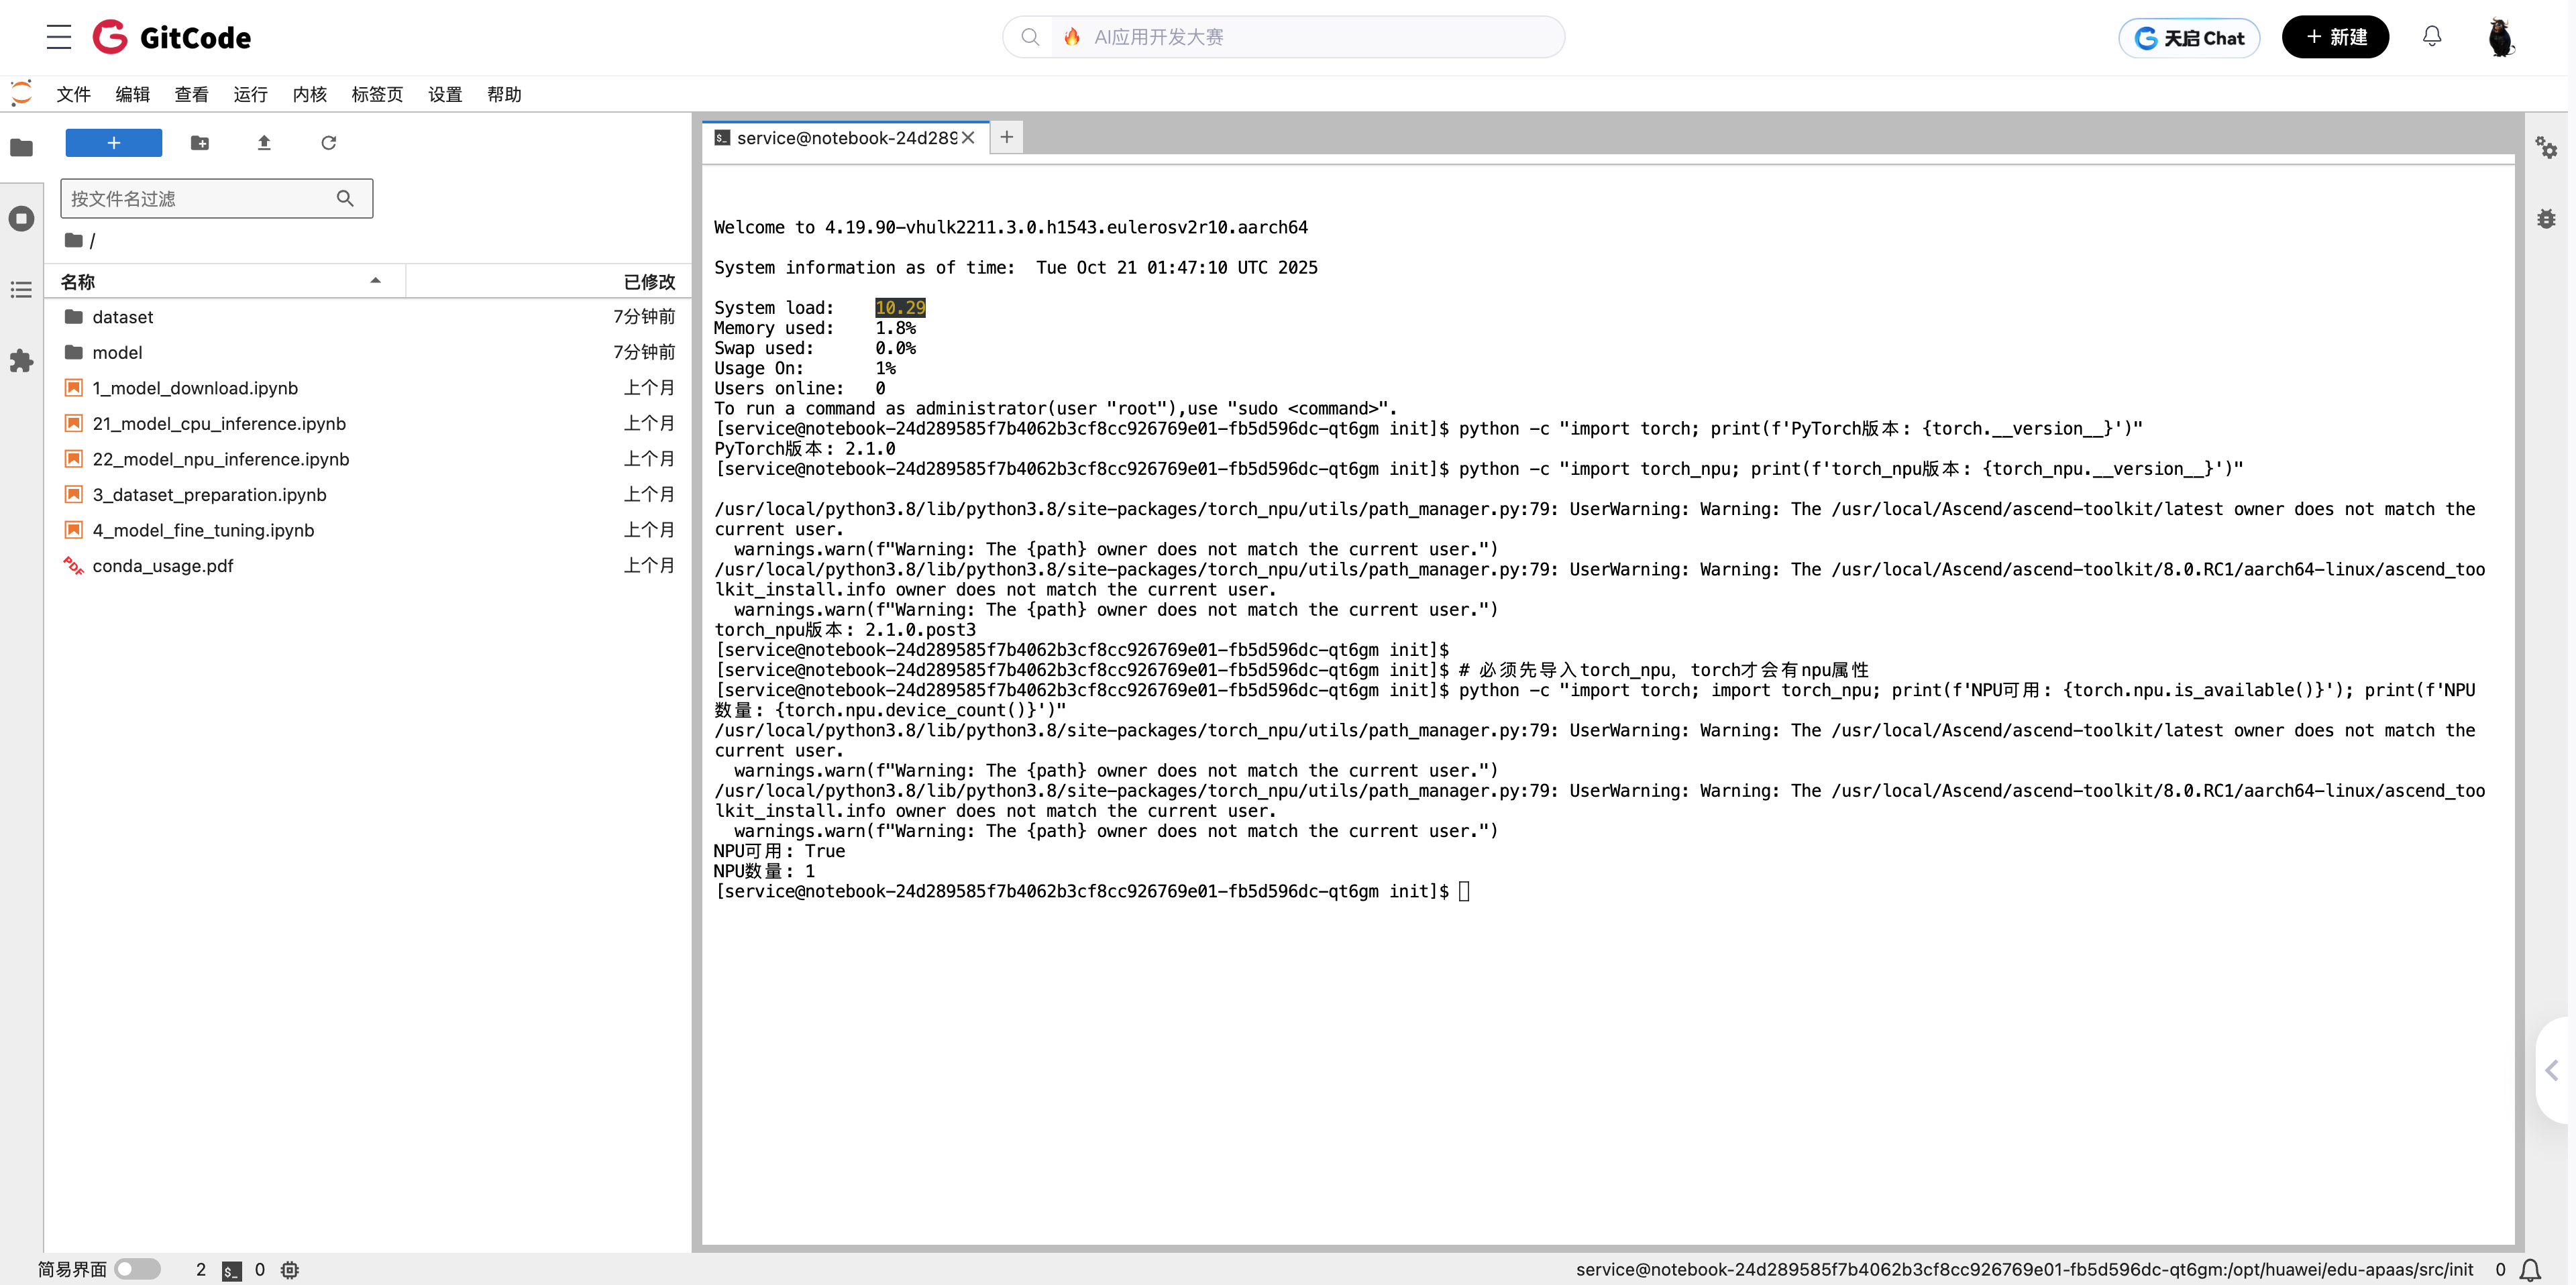Click the upload files icon
This screenshot has width=2576, height=1285.
[264, 143]
